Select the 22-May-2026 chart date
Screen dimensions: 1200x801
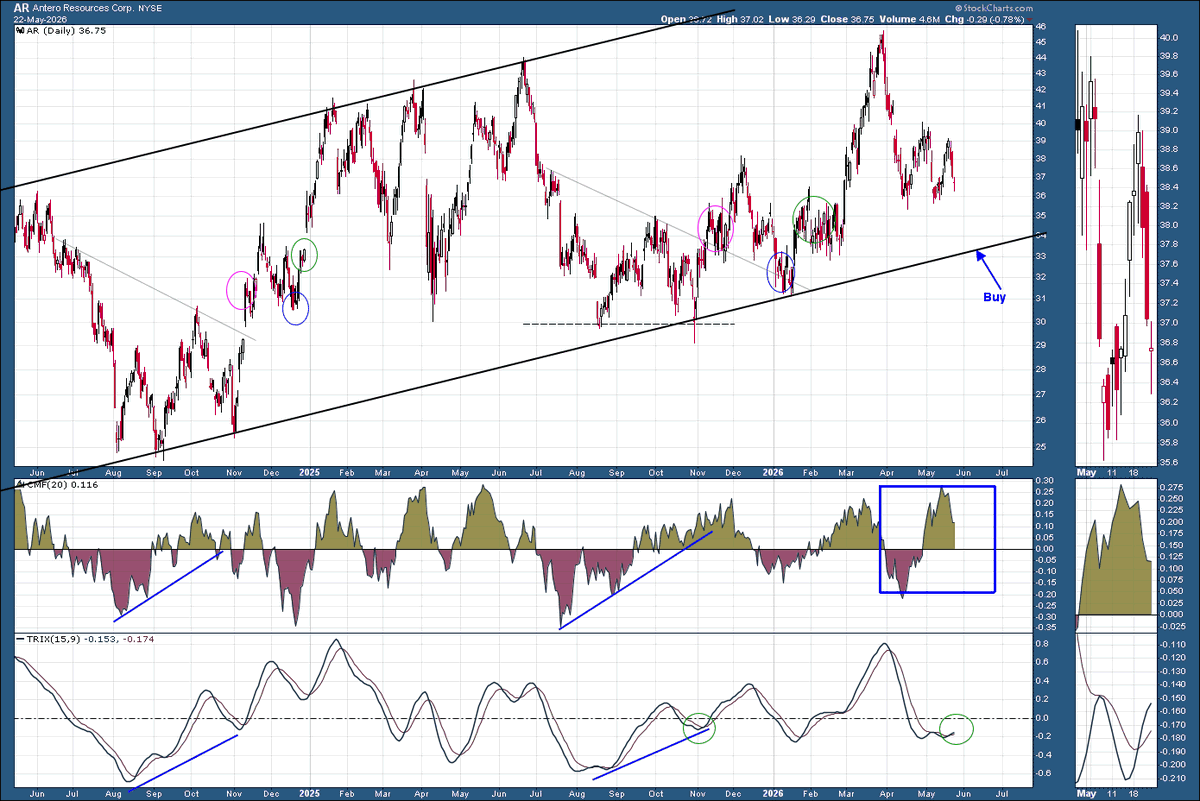[x=42, y=19]
